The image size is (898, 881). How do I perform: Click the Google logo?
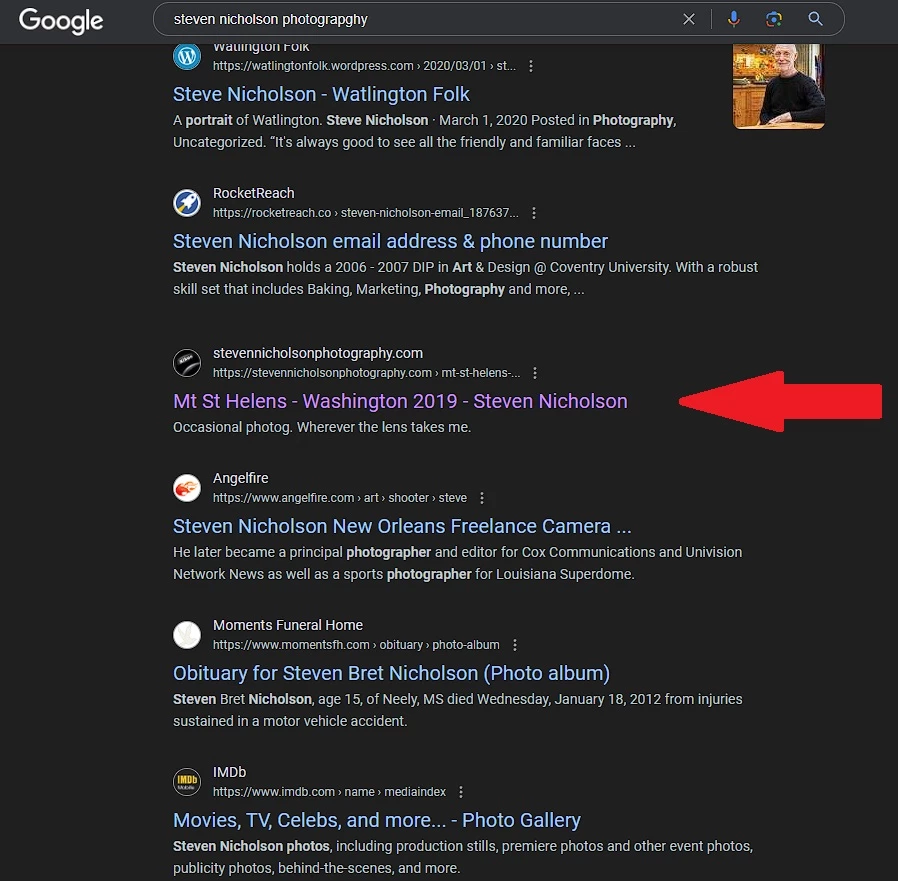61,21
